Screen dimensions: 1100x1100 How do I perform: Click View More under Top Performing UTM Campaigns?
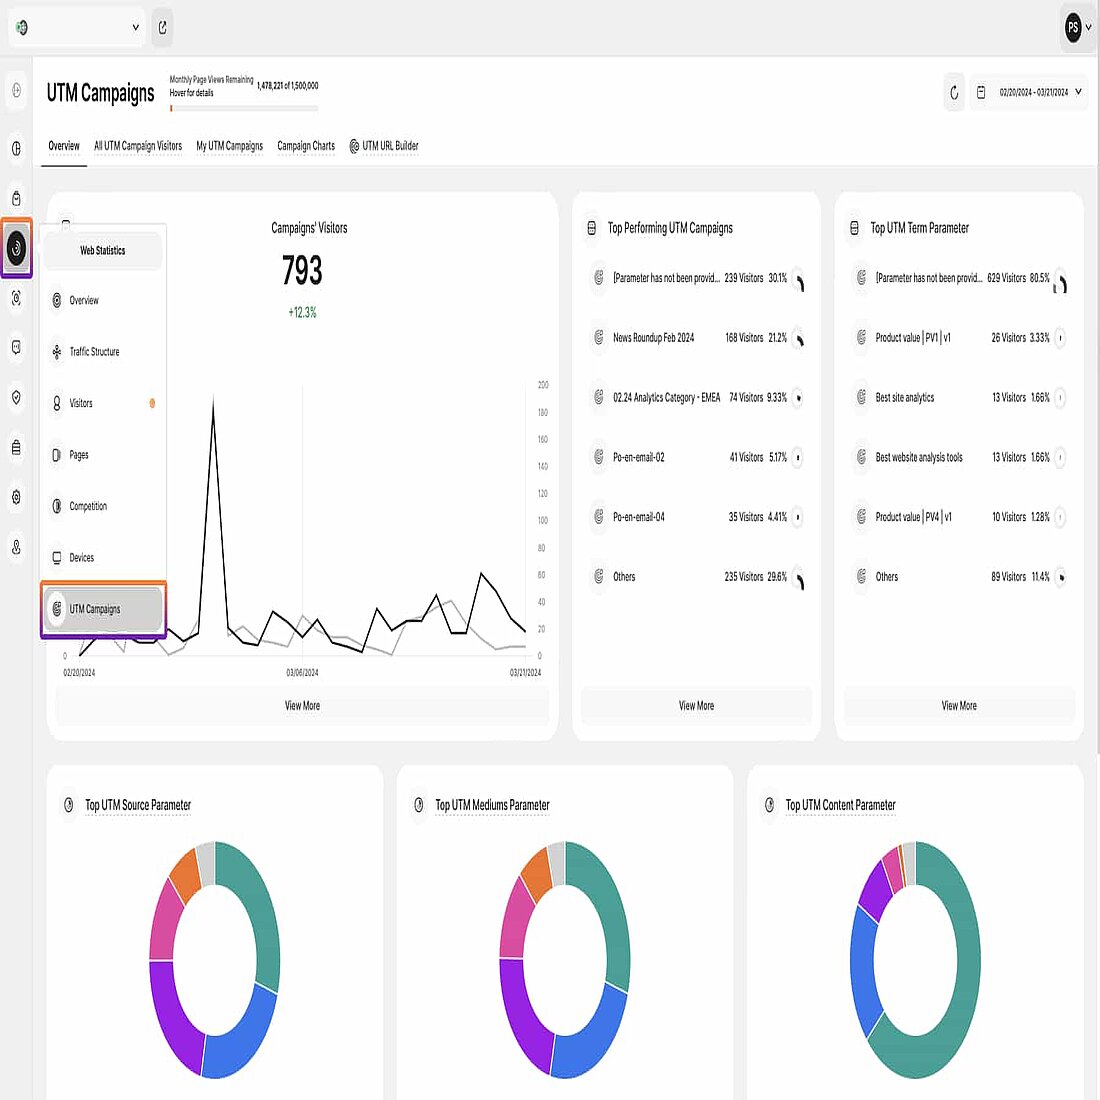click(696, 705)
